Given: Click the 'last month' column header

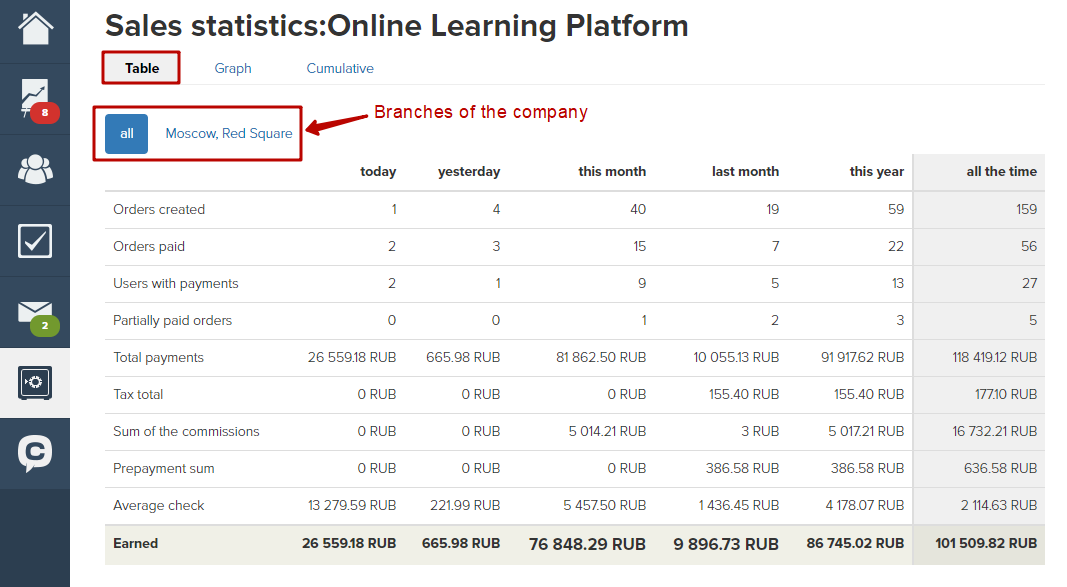Looking at the screenshot, I should click(745, 171).
